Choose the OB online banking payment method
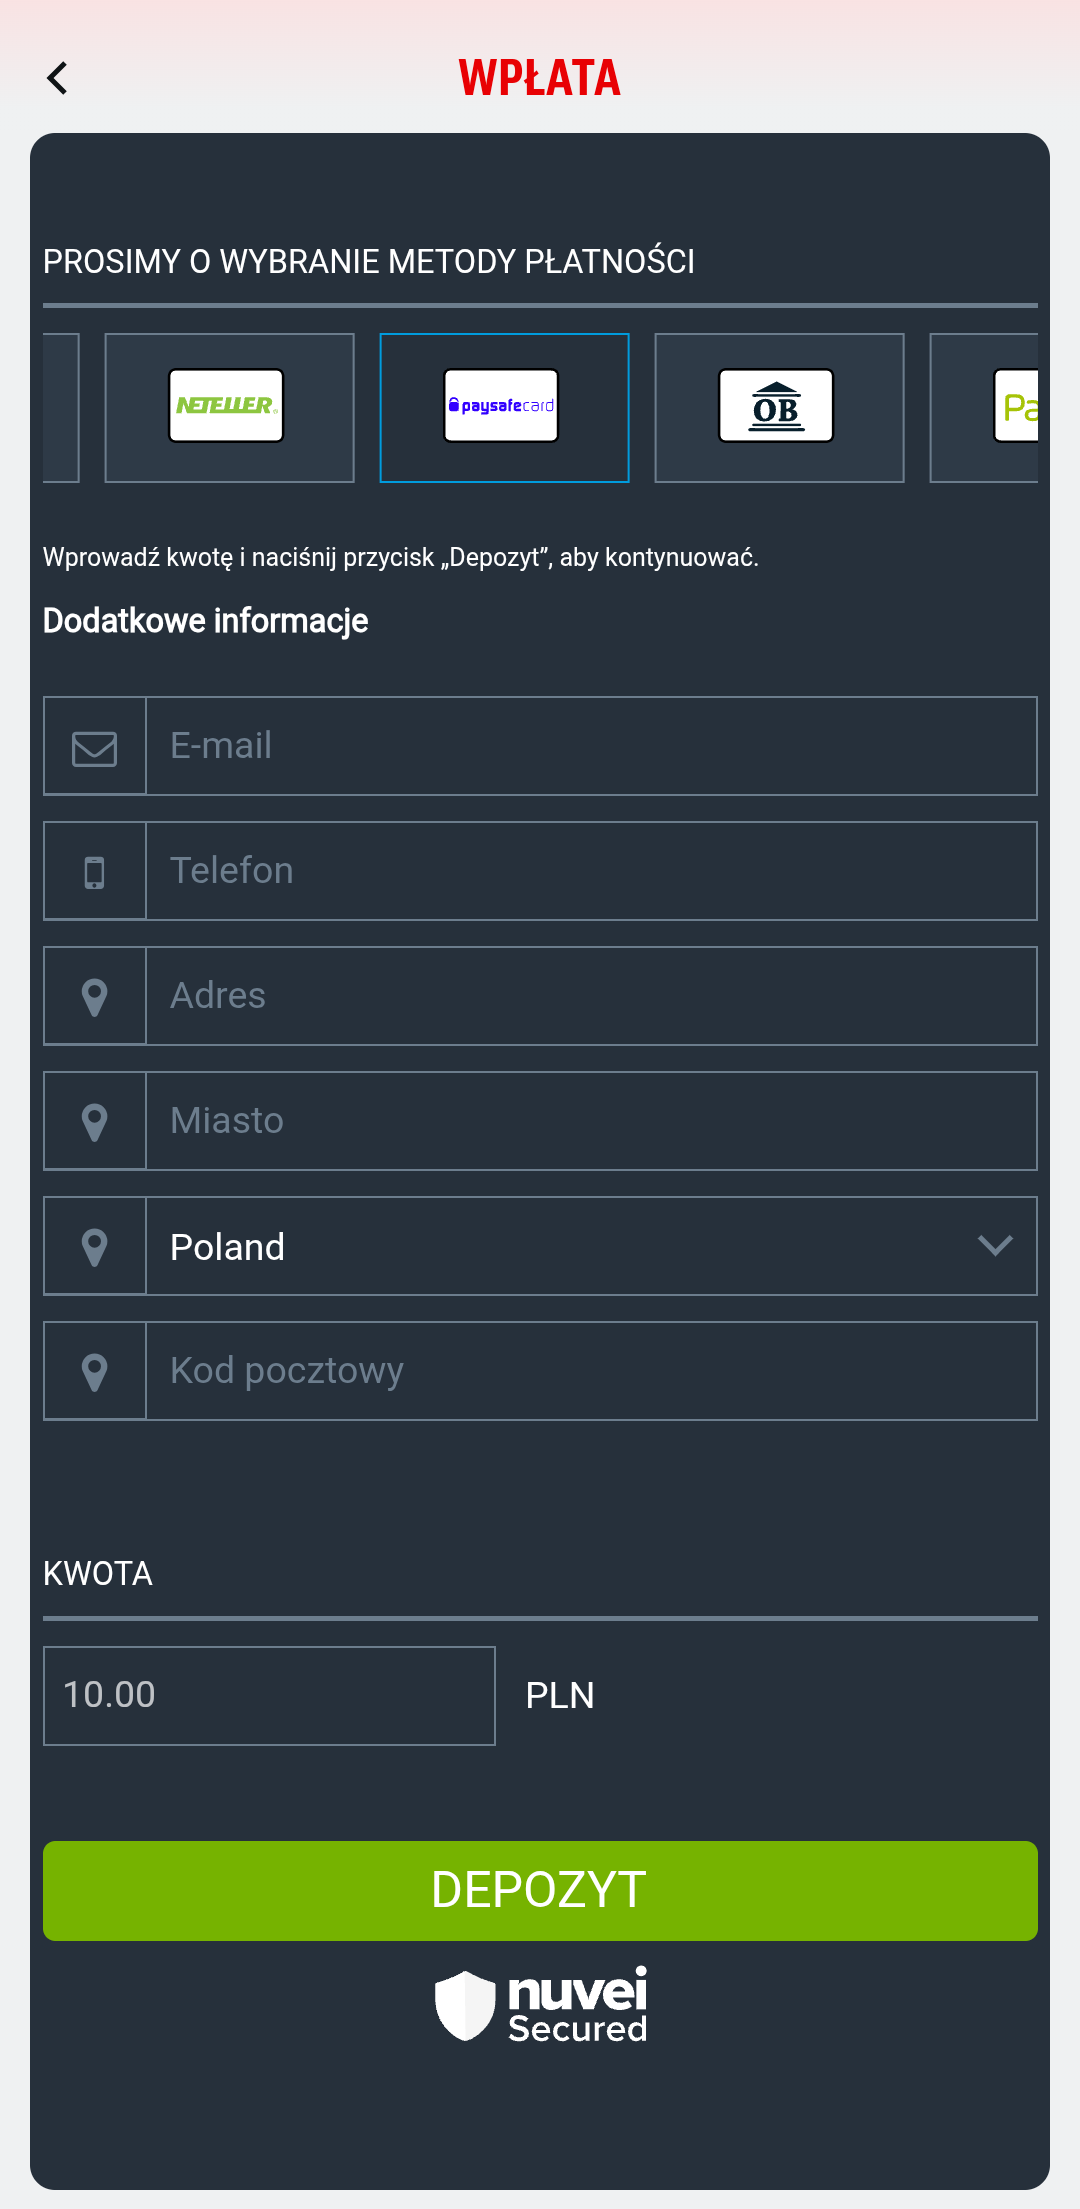Viewport: 1080px width, 2209px height. click(779, 408)
